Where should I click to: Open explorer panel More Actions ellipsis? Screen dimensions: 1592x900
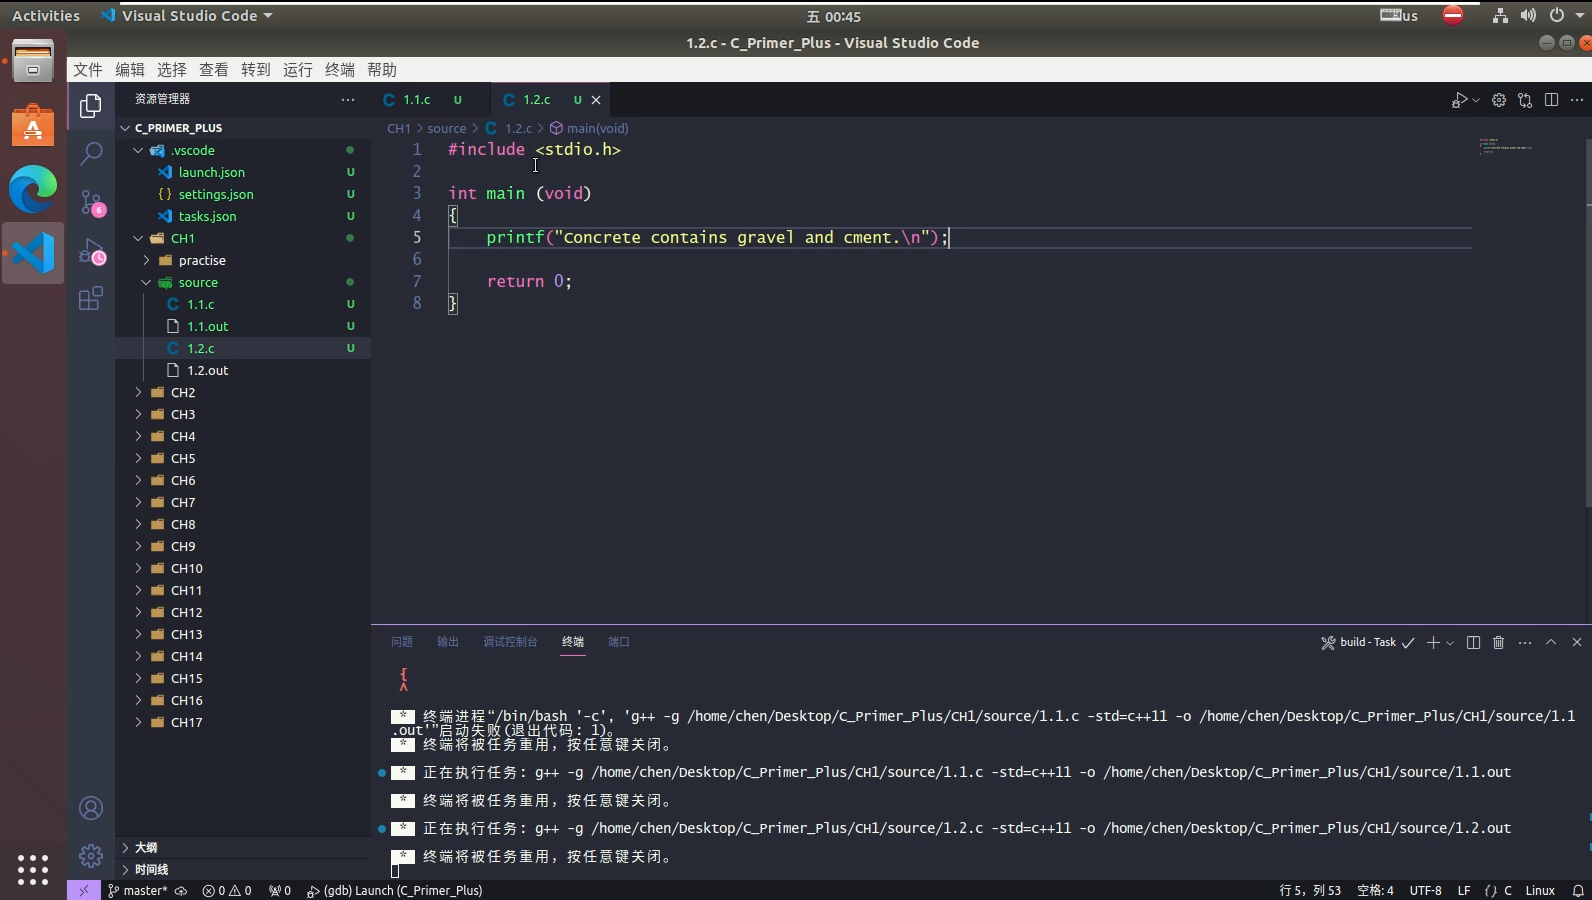(348, 99)
